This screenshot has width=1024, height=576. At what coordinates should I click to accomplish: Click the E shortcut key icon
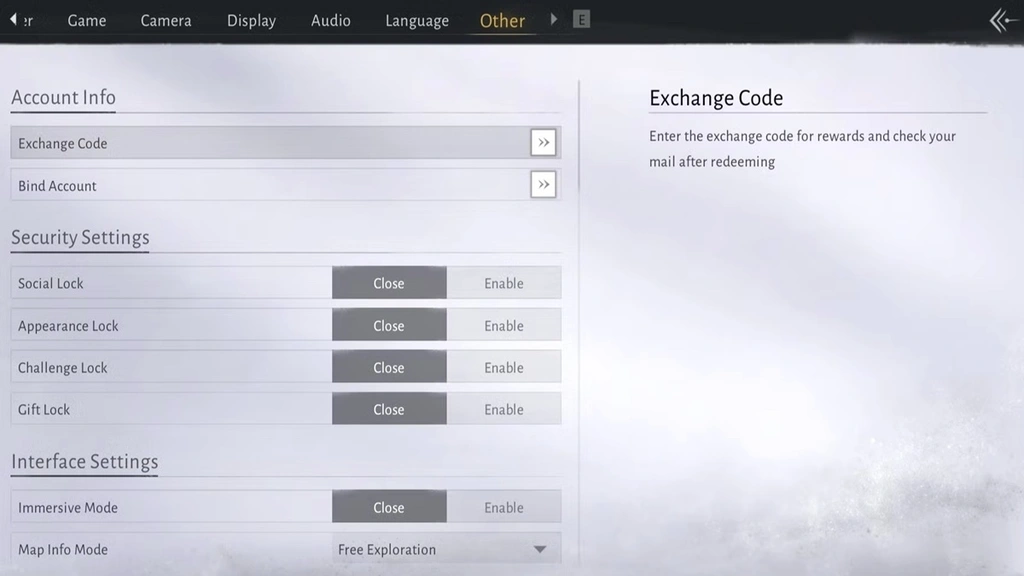pos(581,18)
